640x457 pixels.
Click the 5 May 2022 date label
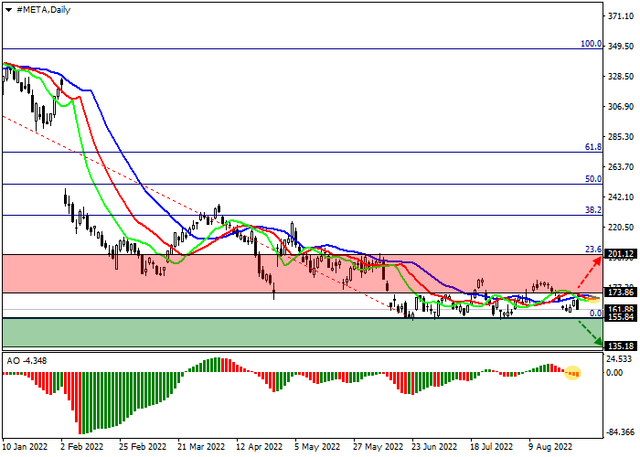317,447
